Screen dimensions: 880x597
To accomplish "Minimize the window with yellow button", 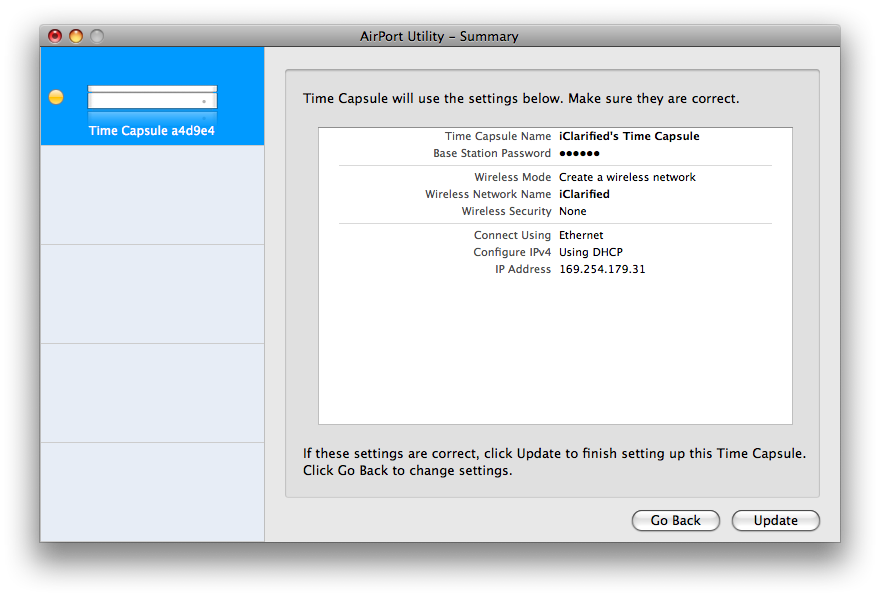I will [x=76, y=36].
